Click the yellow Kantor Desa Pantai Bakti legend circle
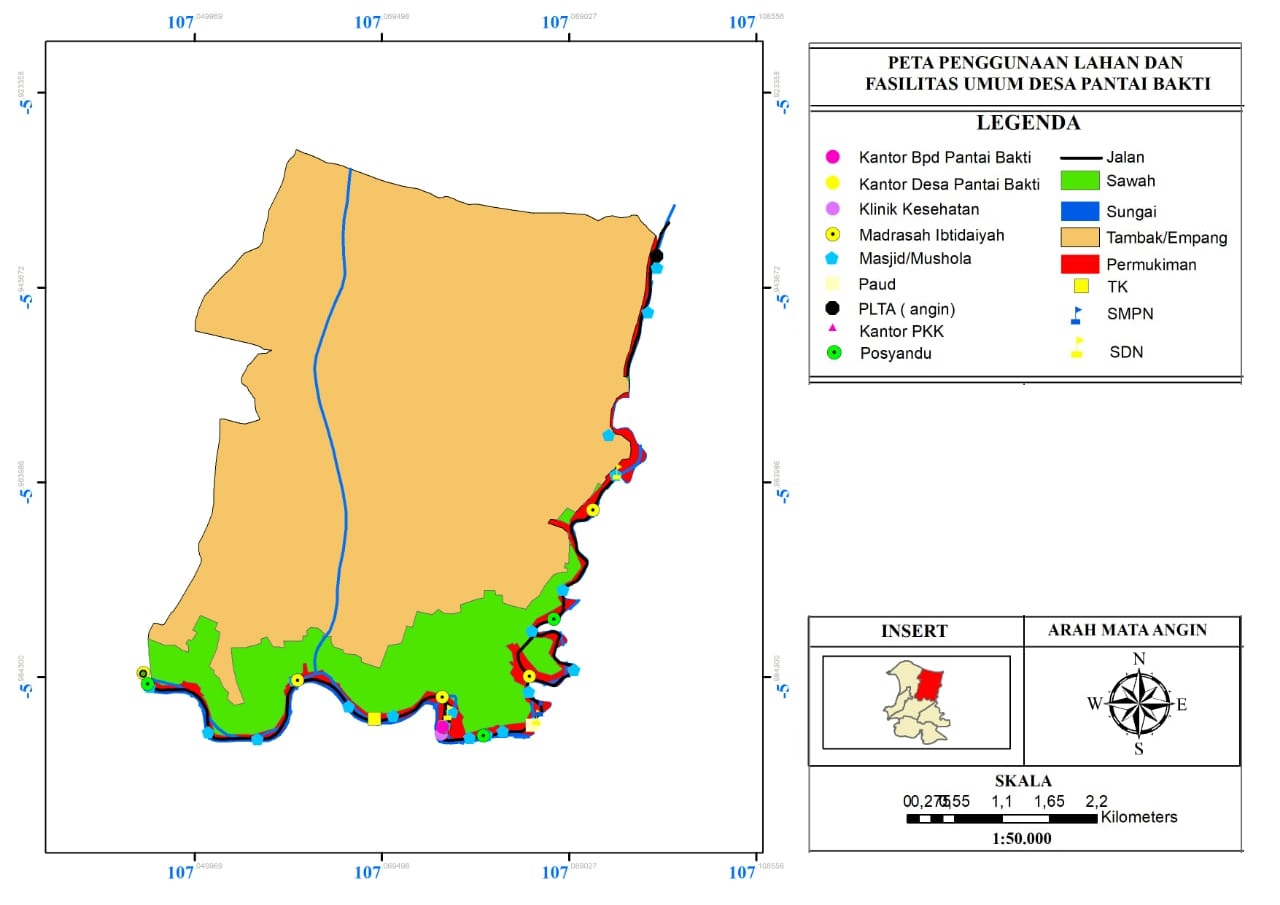Viewport: 1280px width, 905px height. (x=830, y=183)
